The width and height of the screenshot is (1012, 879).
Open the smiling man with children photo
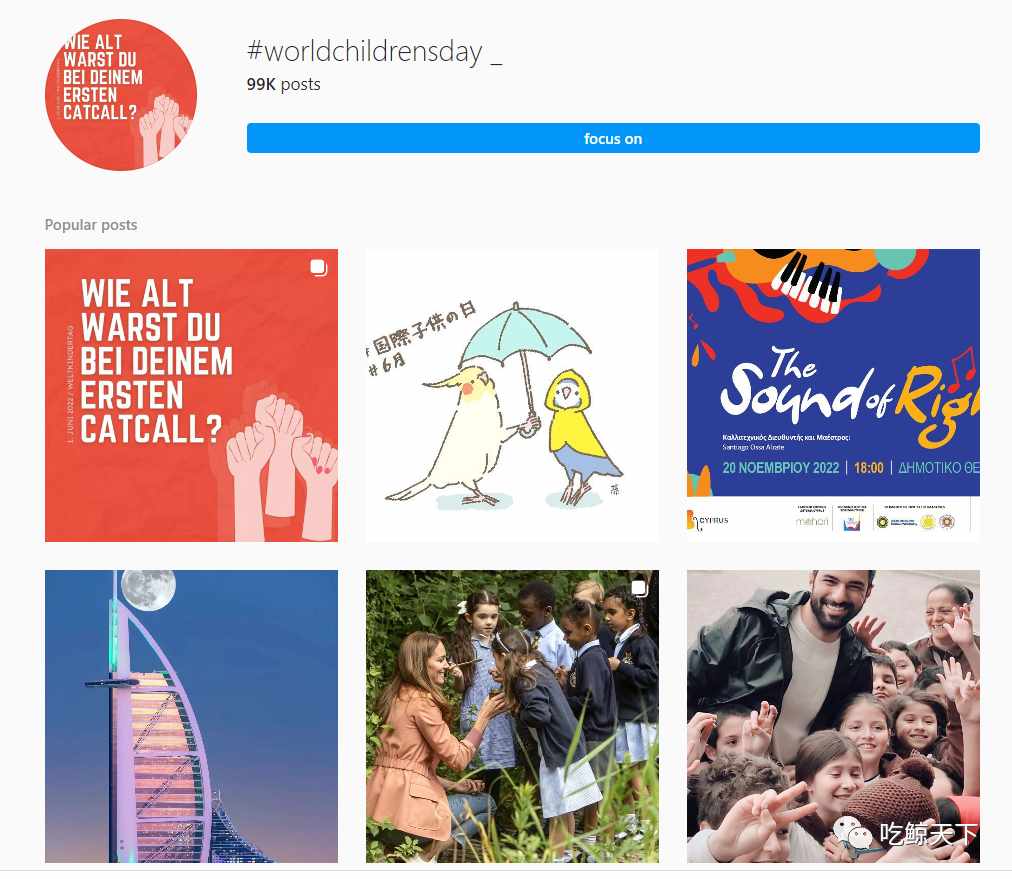pos(833,716)
